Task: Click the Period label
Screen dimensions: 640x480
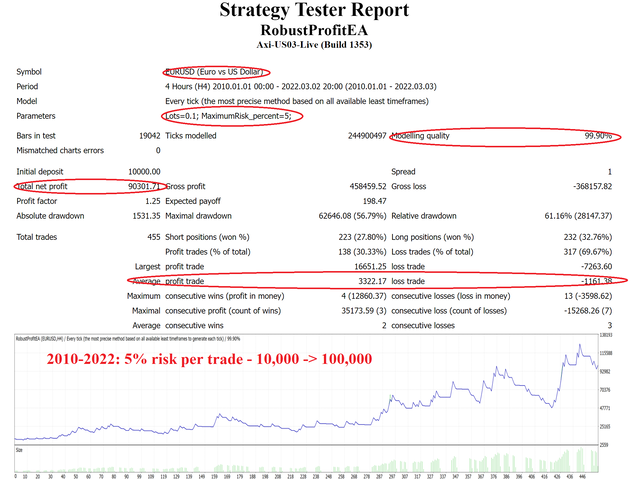Action: (27, 87)
